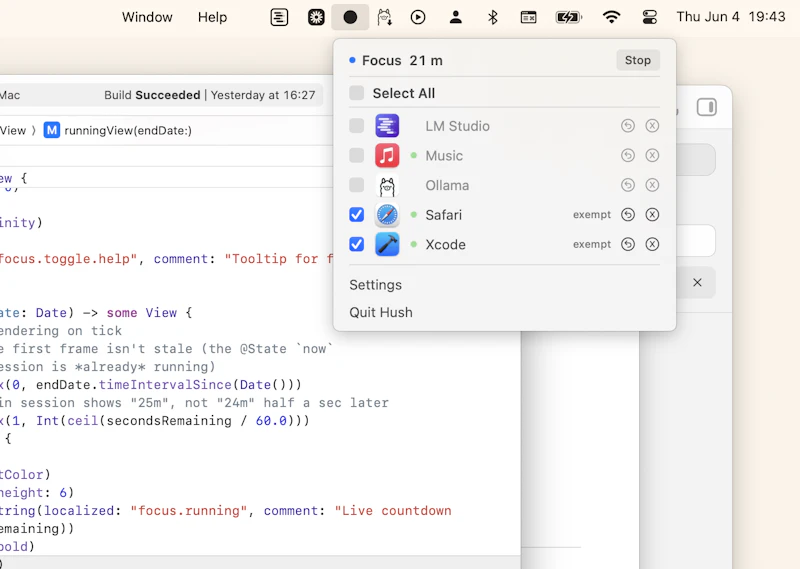Stop the Focus session
Viewport: 800px width, 569px height.
638,60
